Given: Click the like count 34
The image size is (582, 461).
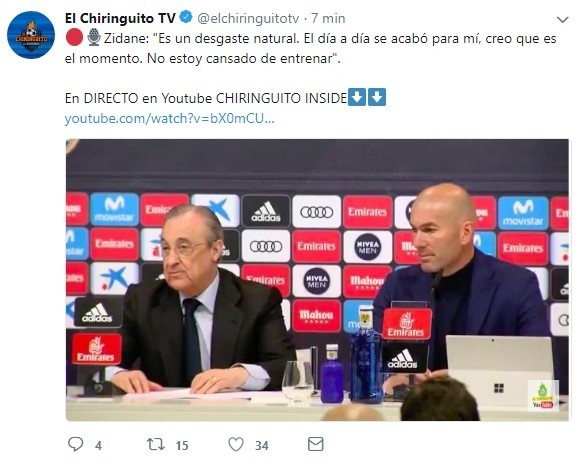Looking at the screenshot, I should 262,445.
